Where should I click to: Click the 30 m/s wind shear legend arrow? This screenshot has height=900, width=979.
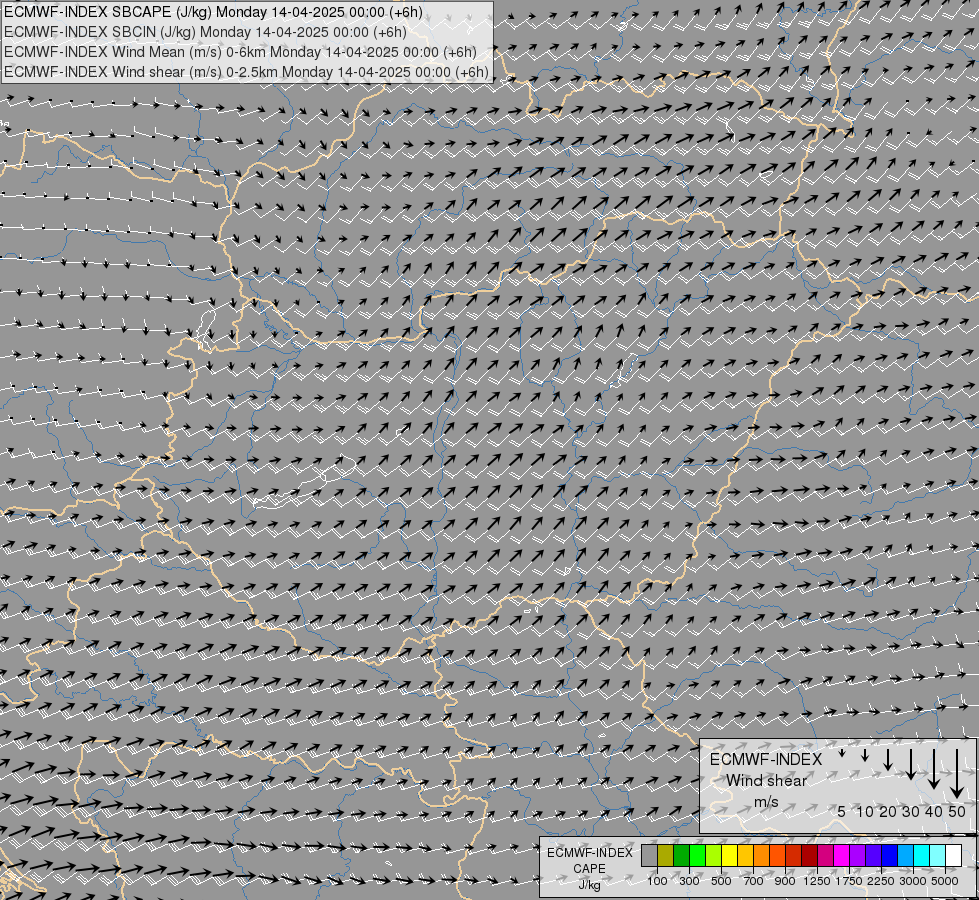coord(911,764)
